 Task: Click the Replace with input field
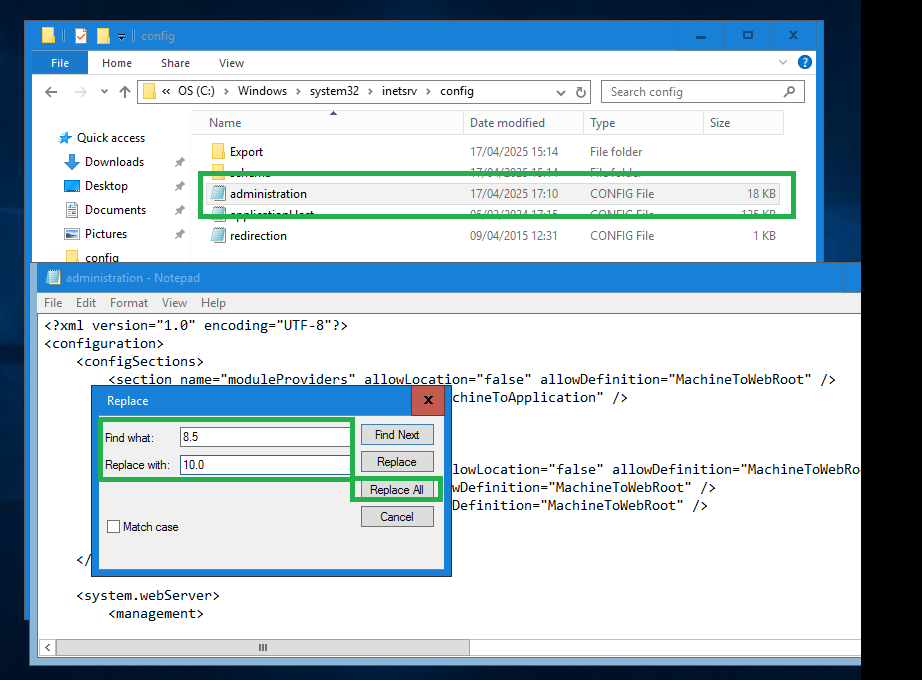[265, 465]
